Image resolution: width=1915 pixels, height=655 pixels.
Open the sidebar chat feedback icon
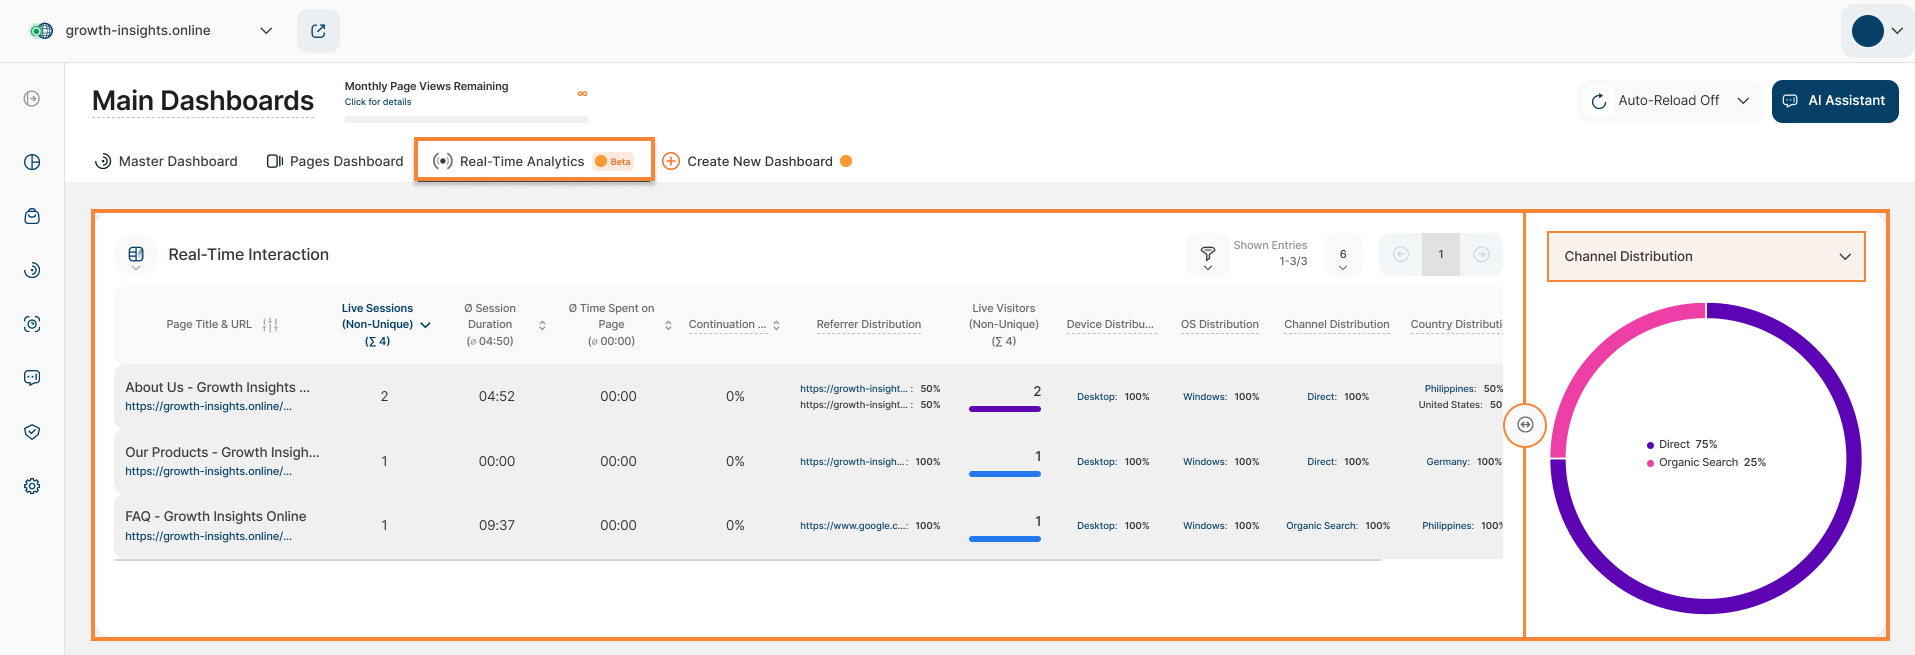pos(32,378)
